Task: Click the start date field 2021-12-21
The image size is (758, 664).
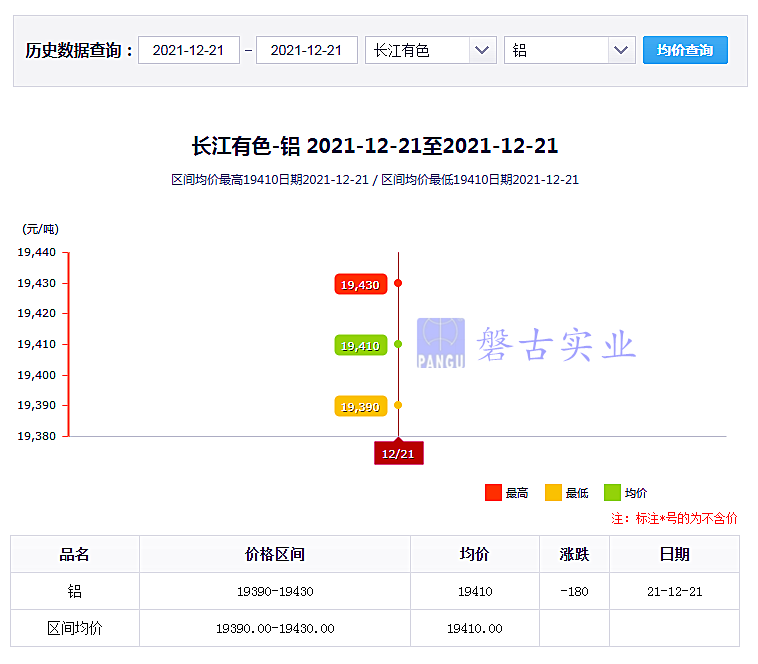Action: click(189, 50)
